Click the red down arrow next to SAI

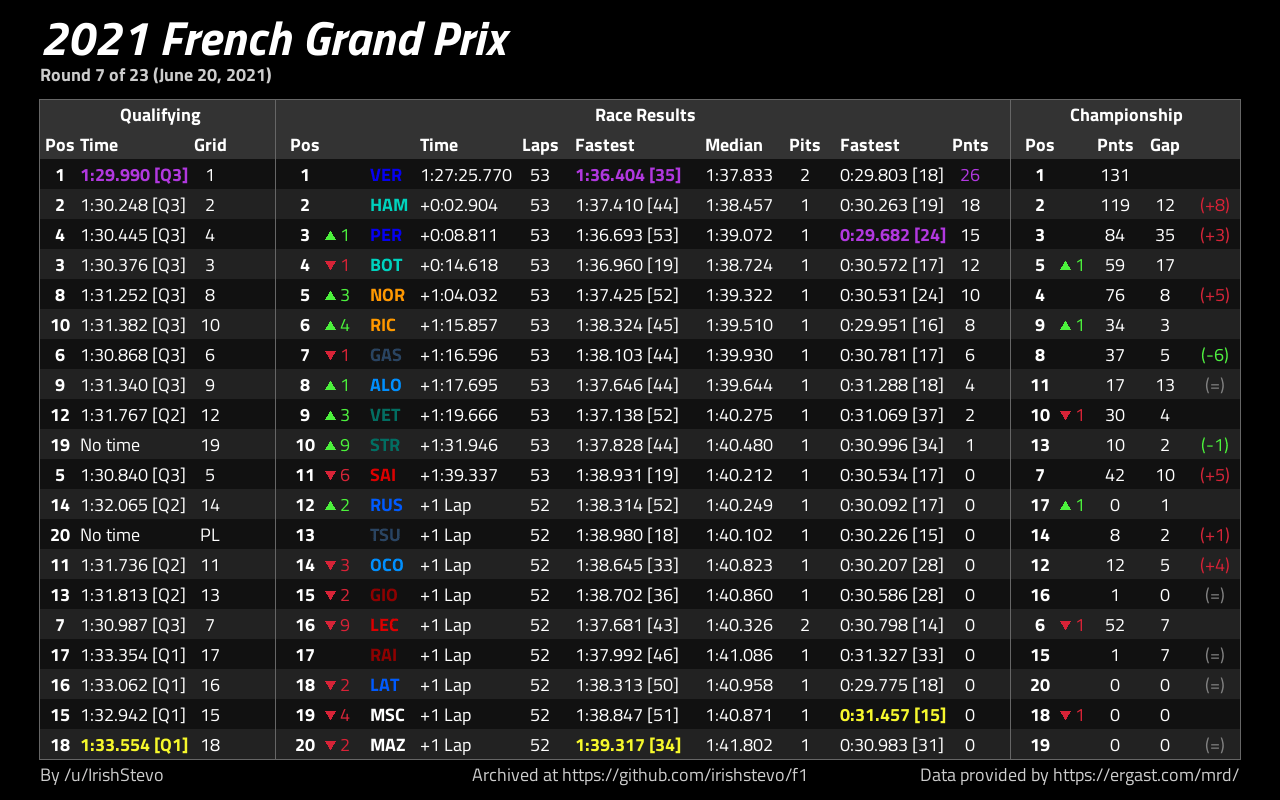(x=330, y=475)
